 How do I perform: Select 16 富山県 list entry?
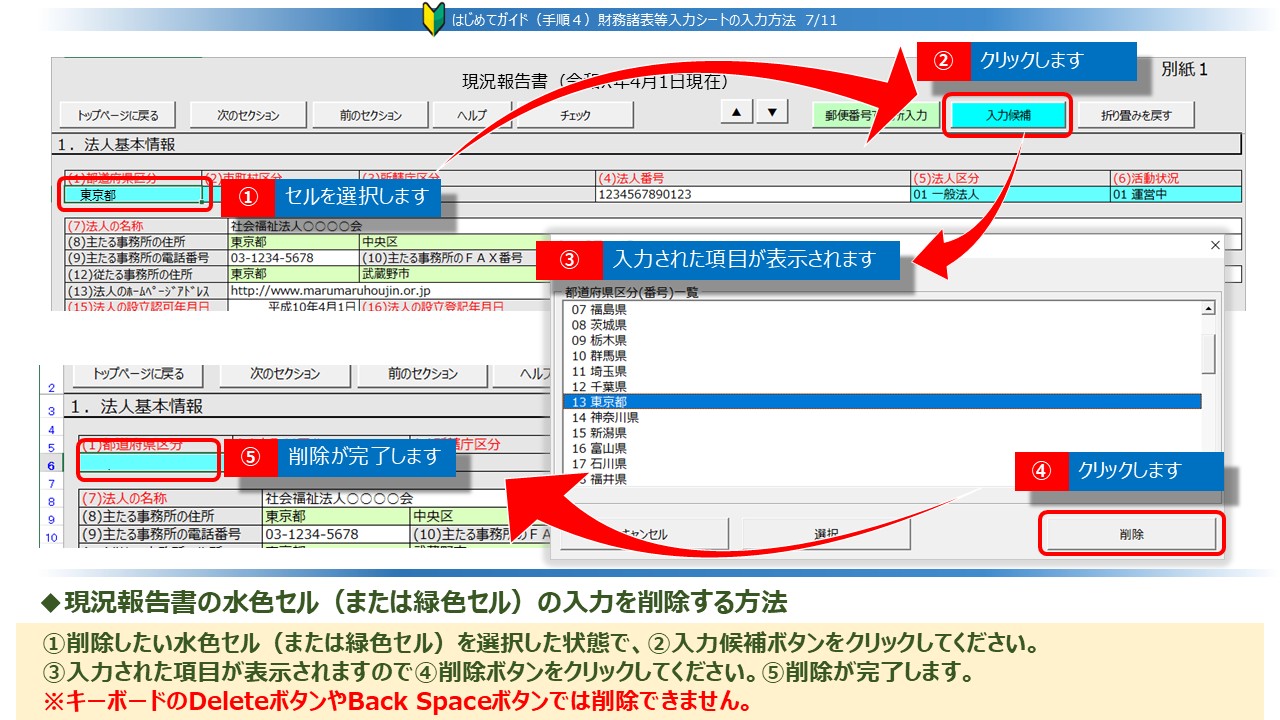tap(880, 449)
